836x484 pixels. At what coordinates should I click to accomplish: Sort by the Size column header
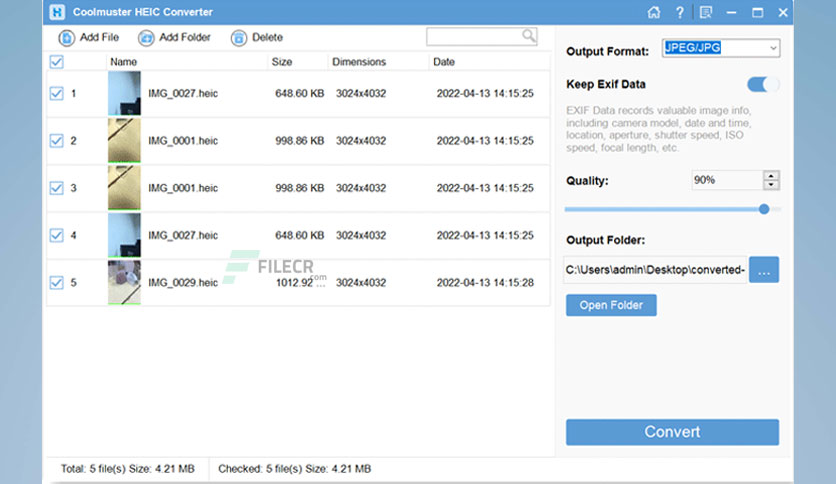pos(282,62)
